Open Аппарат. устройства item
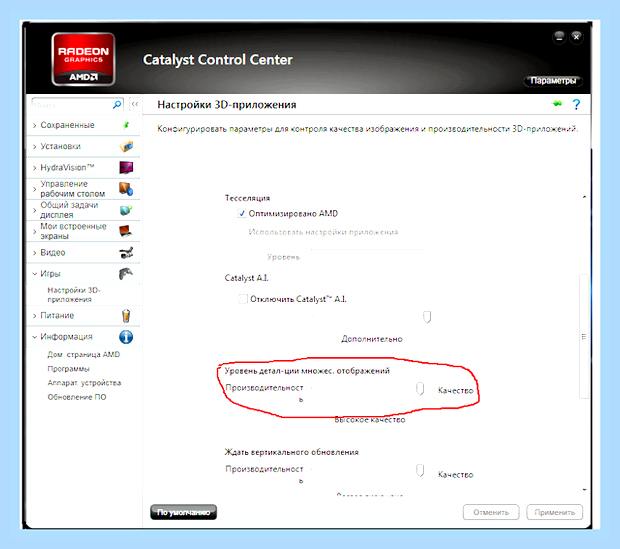 (84, 383)
